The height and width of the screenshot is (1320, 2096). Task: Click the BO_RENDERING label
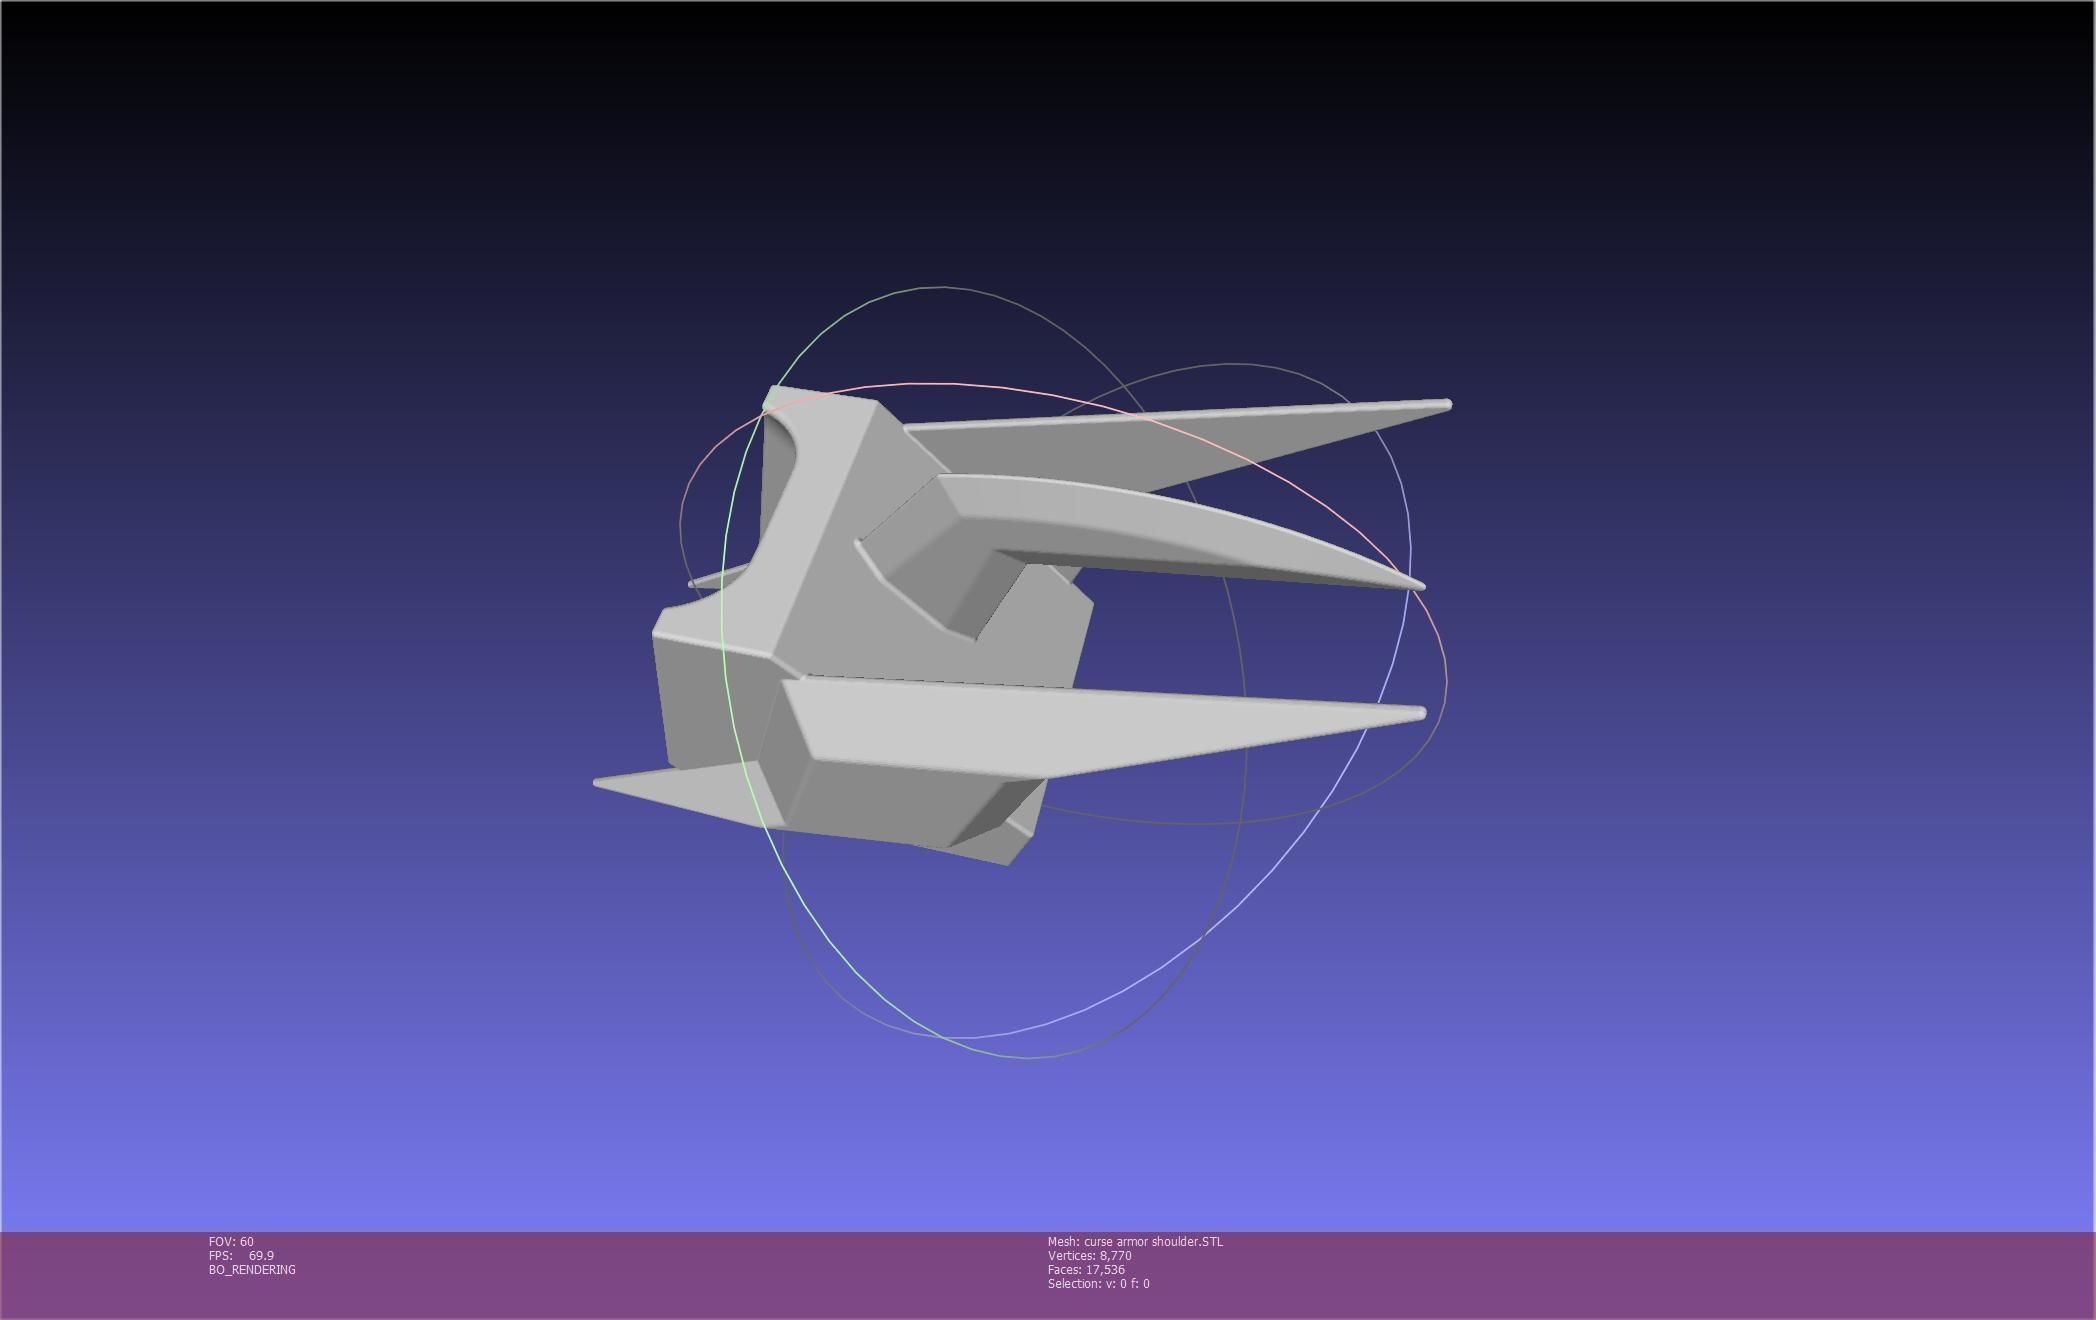coord(252,1270)
